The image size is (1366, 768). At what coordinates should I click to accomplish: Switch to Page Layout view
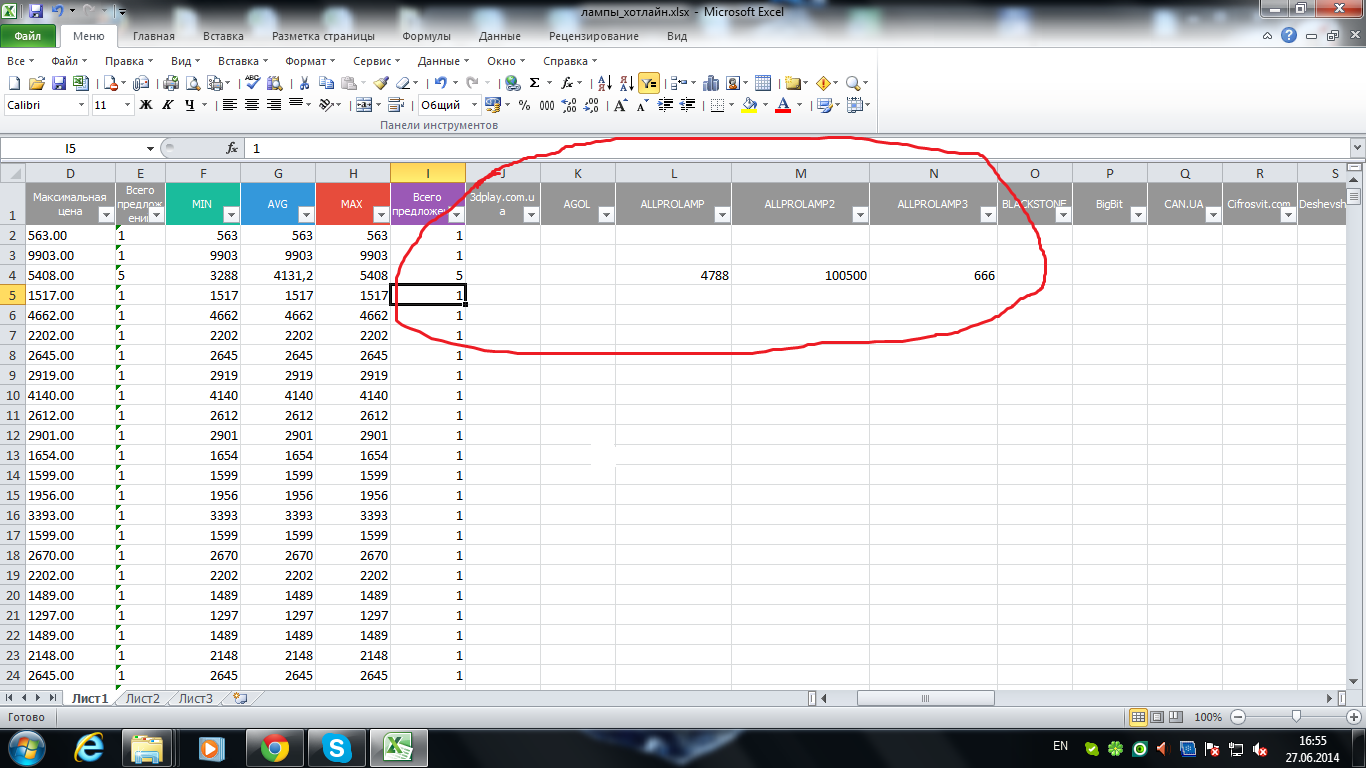click(x=1158, y=717)
